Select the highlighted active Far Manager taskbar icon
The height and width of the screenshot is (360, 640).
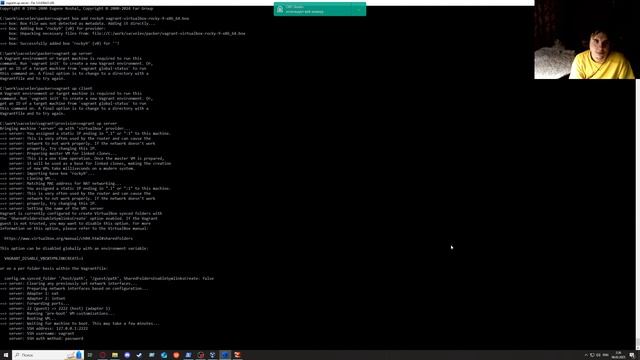225,355
